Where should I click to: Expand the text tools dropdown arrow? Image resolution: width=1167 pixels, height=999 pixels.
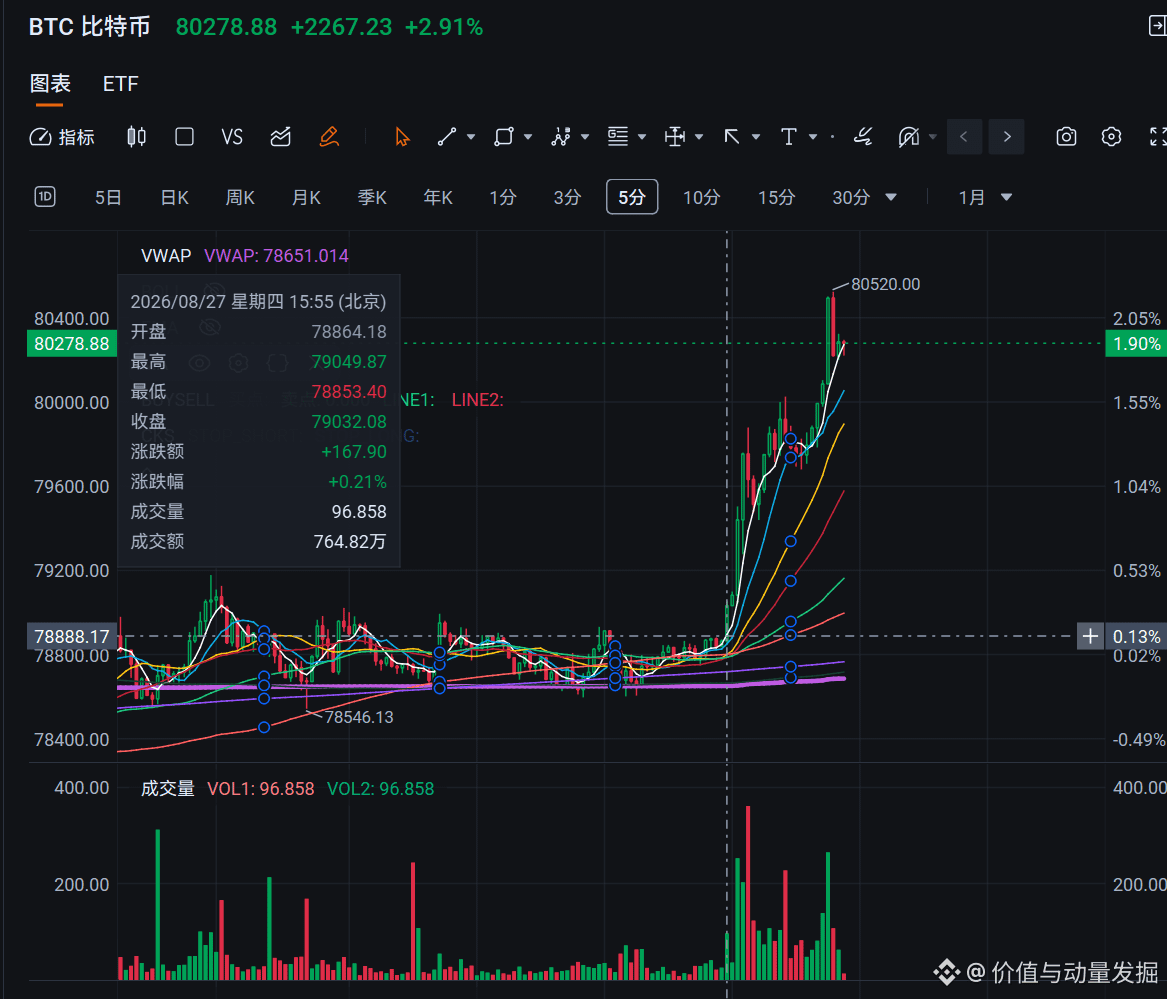[813, 137]
